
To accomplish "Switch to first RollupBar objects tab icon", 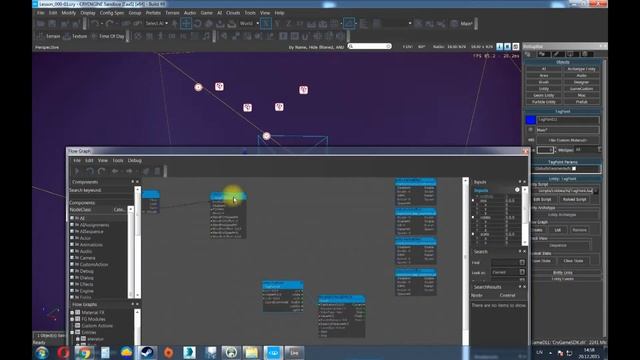I will coord(528,54).
